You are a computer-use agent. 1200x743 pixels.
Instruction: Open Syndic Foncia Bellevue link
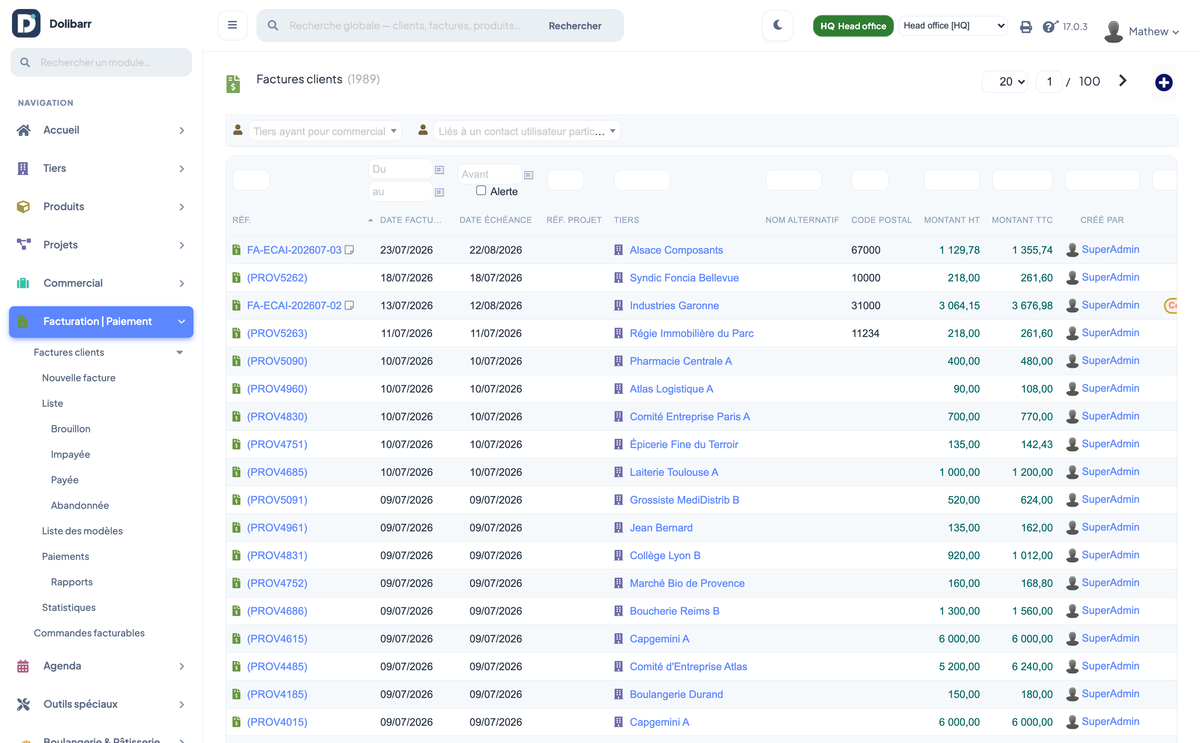[x=684, y=278]
